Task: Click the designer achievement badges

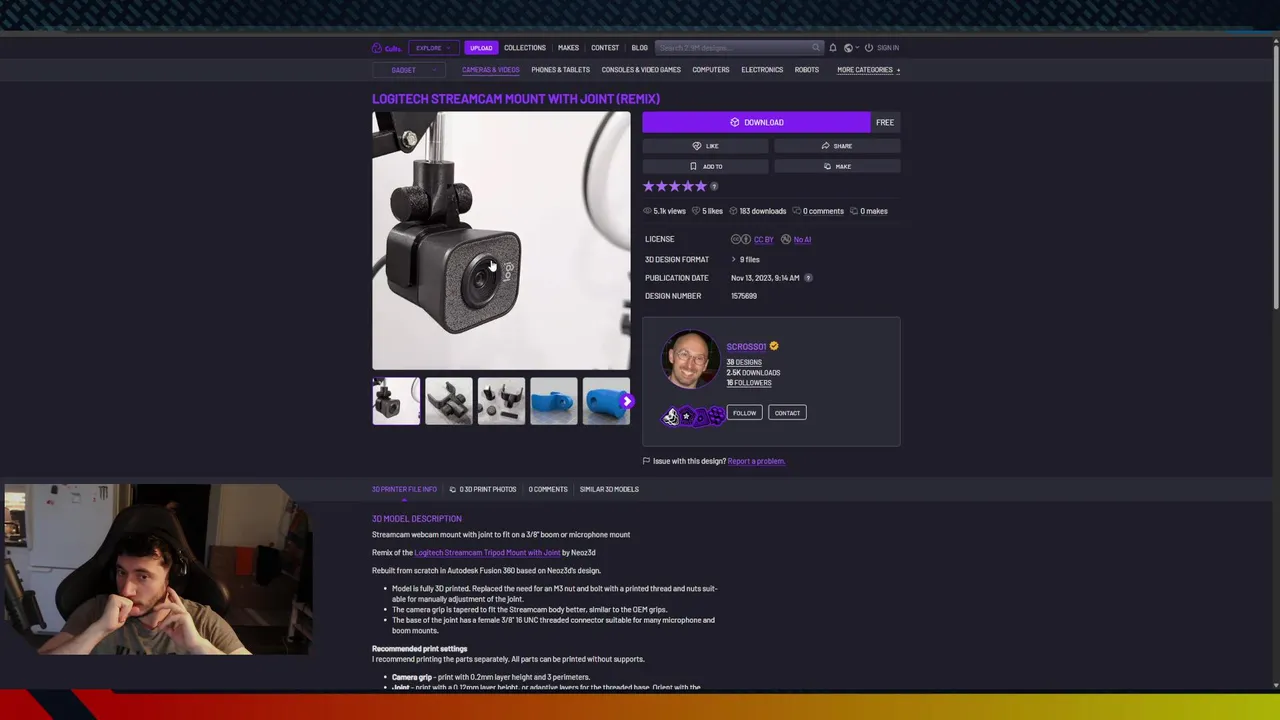Action: click(693, 416)
